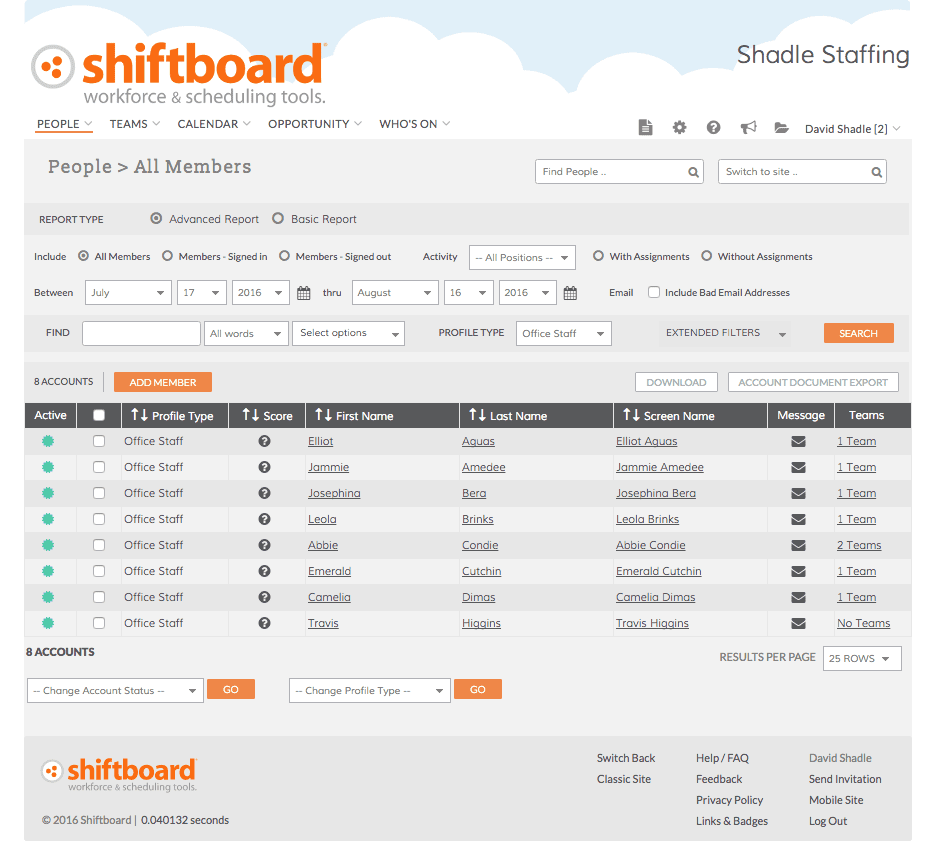Choose Members - Signed out option
The height and width of the screenshot is (859, 937).
[x=284, y=256]
